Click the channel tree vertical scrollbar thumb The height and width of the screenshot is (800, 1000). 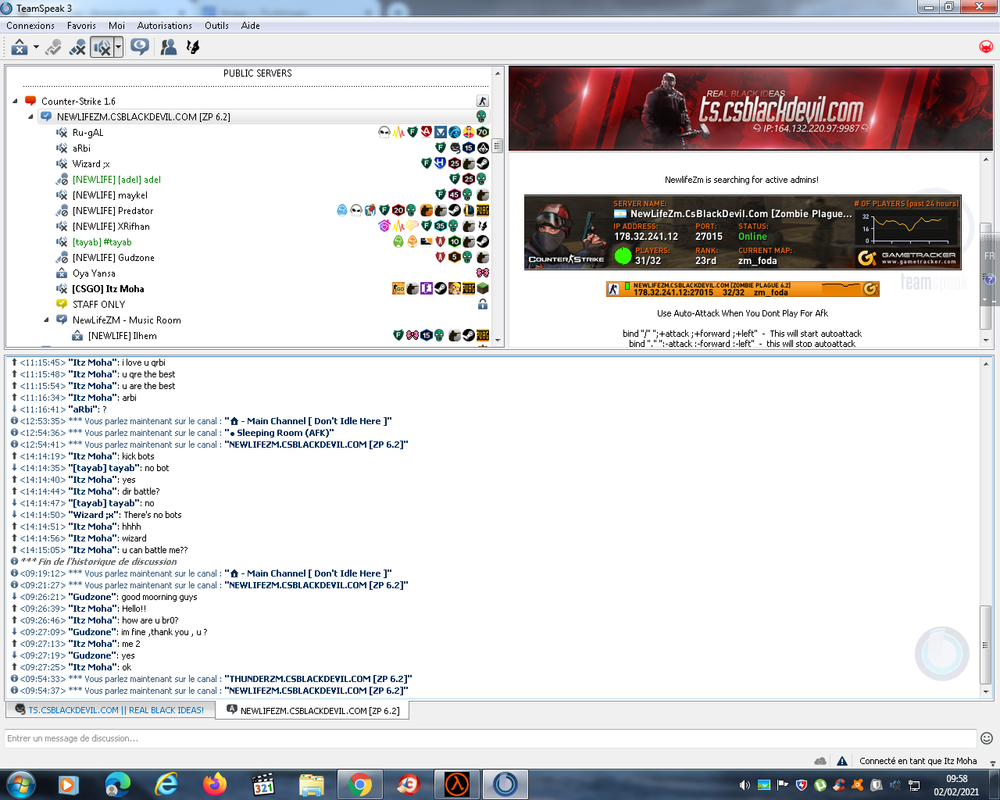pos(497,145)
